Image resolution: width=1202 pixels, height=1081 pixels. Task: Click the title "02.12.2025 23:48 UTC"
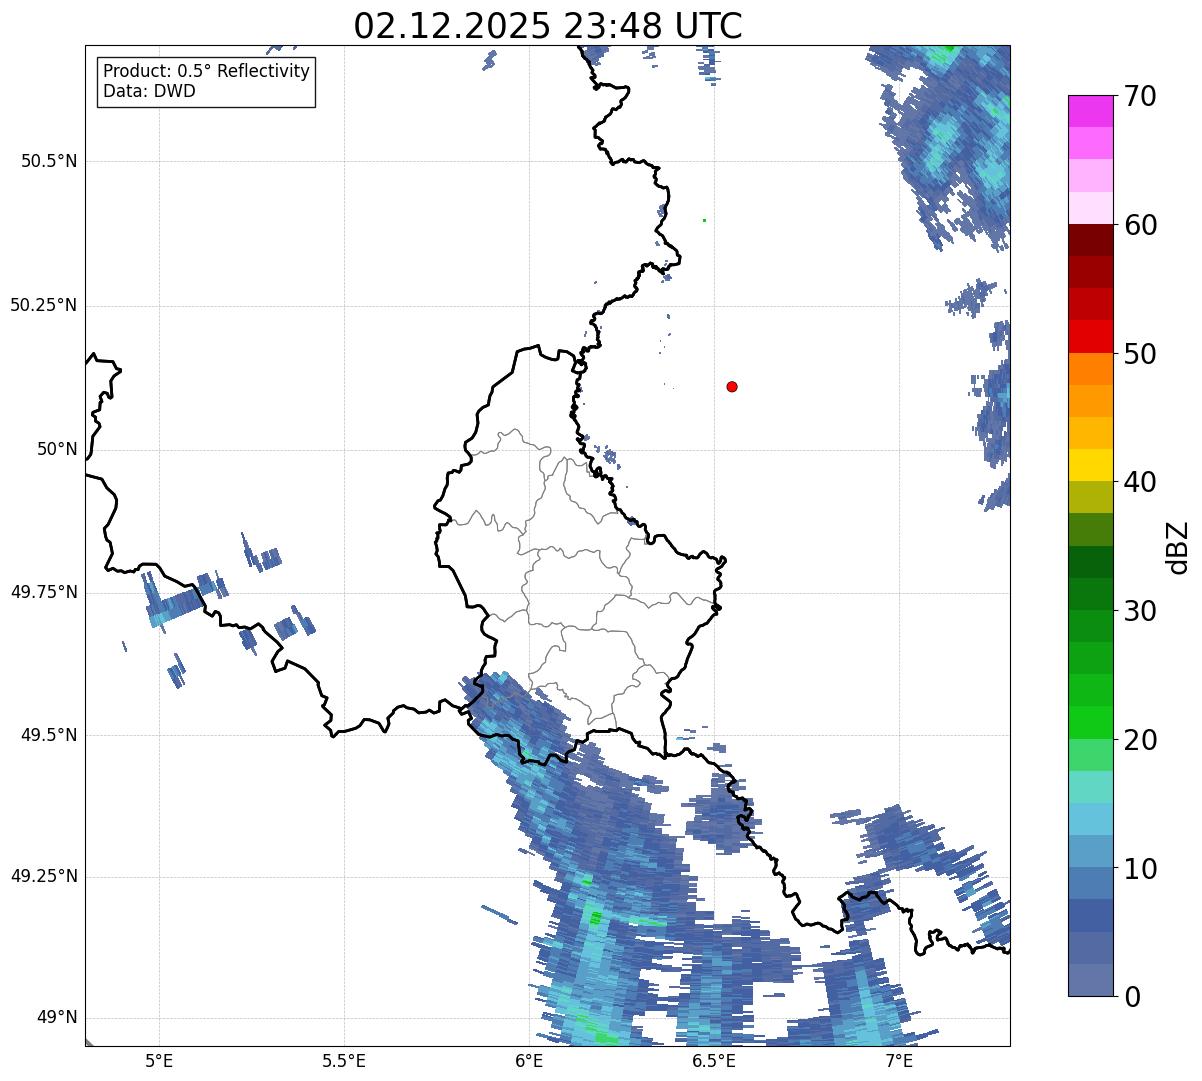(548, 26)
